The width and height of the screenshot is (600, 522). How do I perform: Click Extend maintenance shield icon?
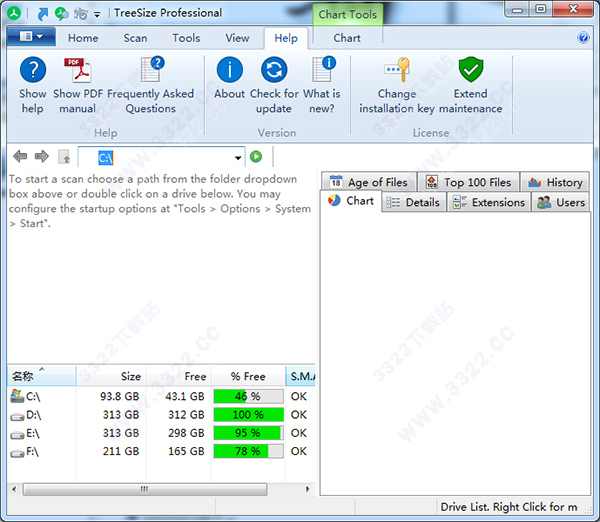[471, 70]
